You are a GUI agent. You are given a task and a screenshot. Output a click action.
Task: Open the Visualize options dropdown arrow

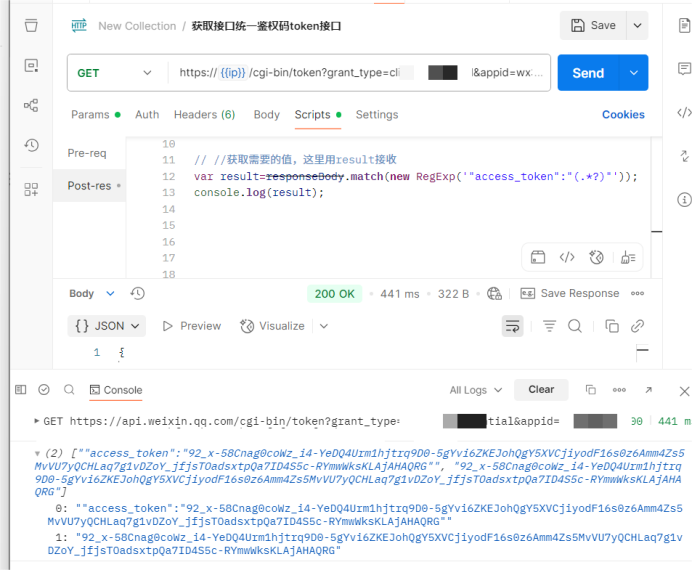pyautogui.click(x=324, y=326)
